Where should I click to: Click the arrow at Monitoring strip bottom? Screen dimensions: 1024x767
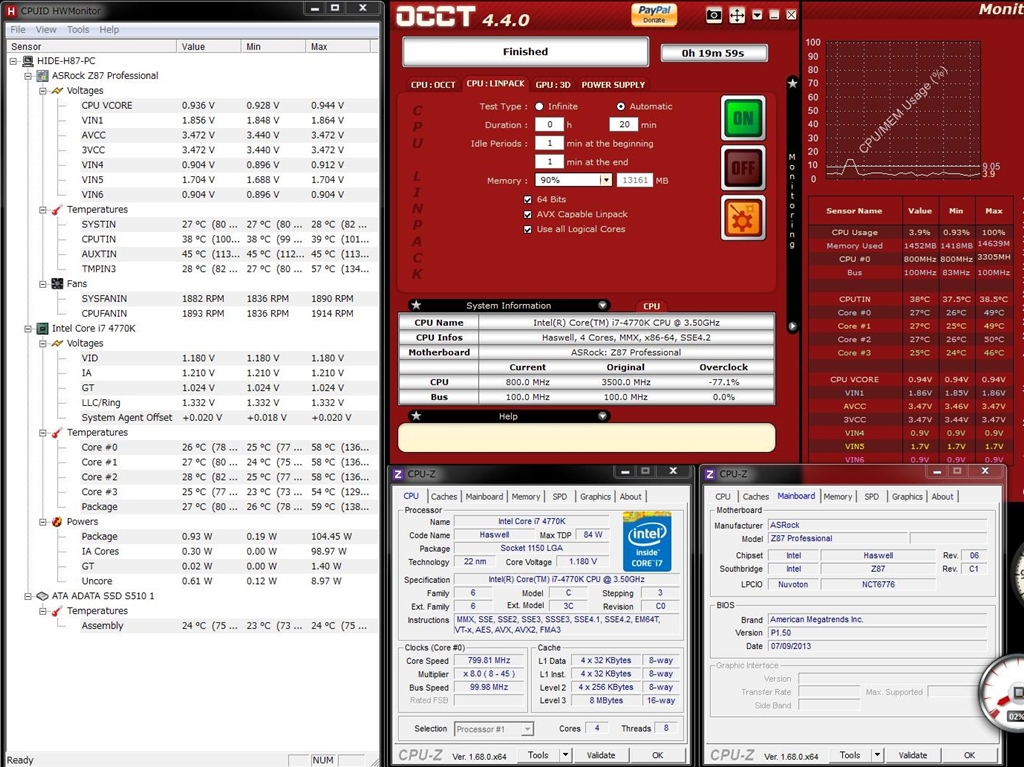pos(792,326)
